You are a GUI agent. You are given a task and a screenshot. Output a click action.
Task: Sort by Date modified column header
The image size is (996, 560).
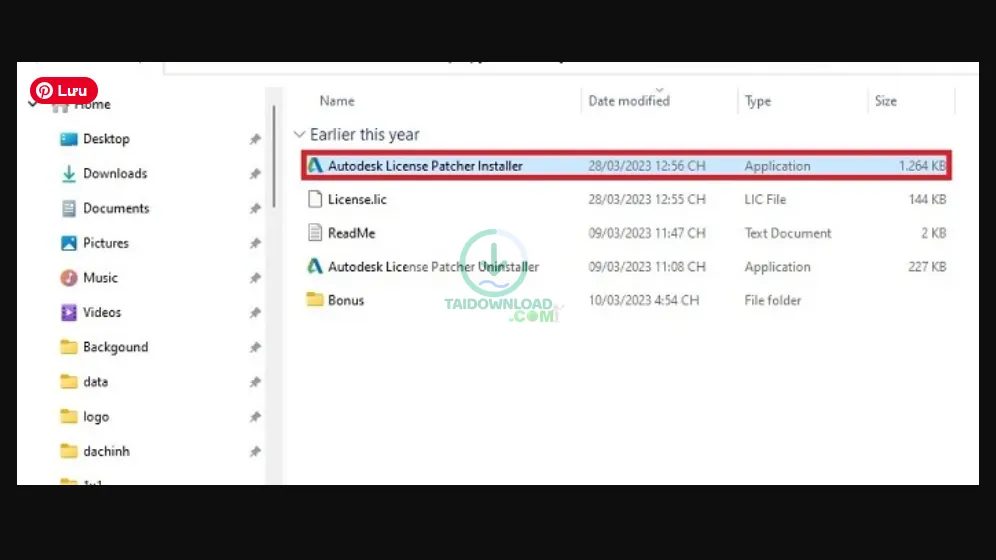(629, 101)
